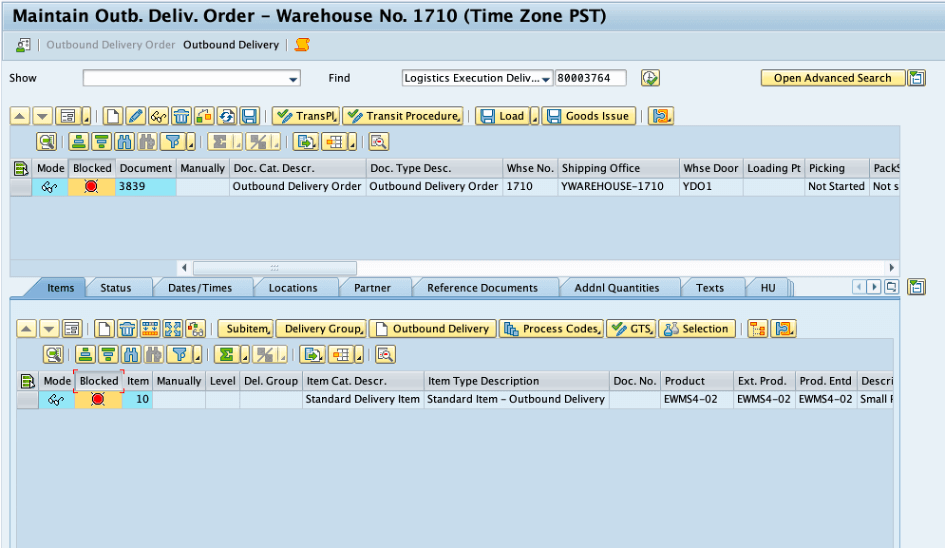Click the pencil Change mode icon in header toolbar

tap(136, 116)
